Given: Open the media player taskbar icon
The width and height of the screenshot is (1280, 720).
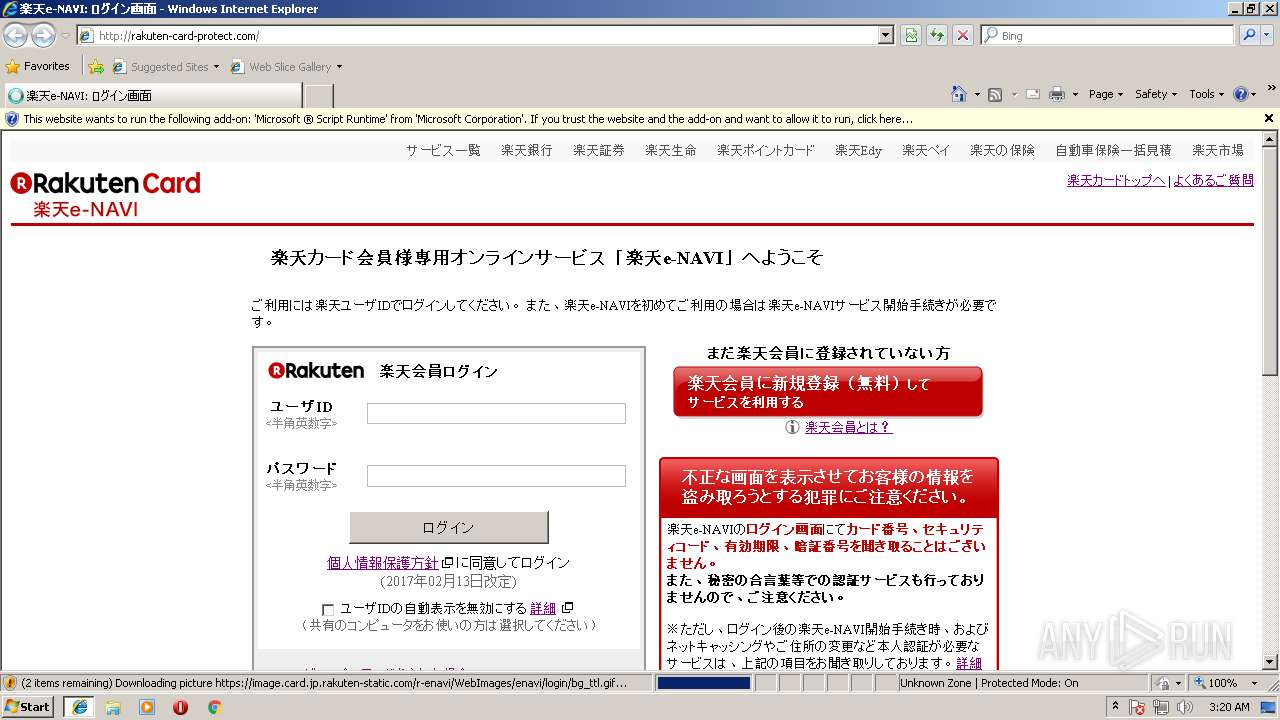Looking at the screenshot, I should click(147, 706).
